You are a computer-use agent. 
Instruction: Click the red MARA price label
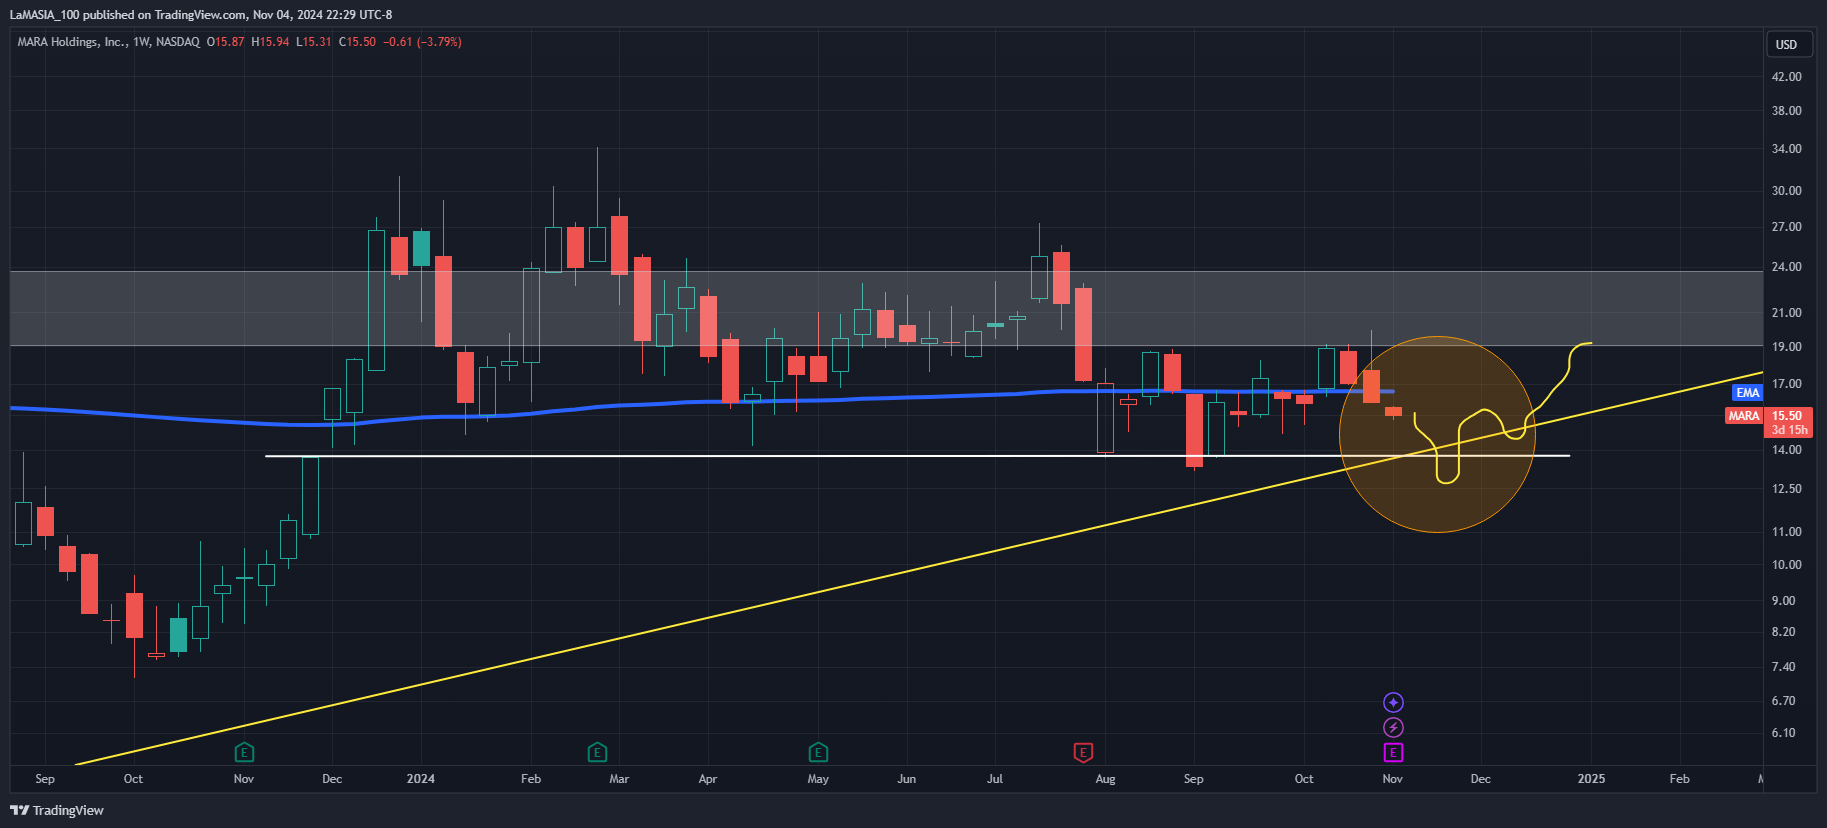click(1744, 416)
